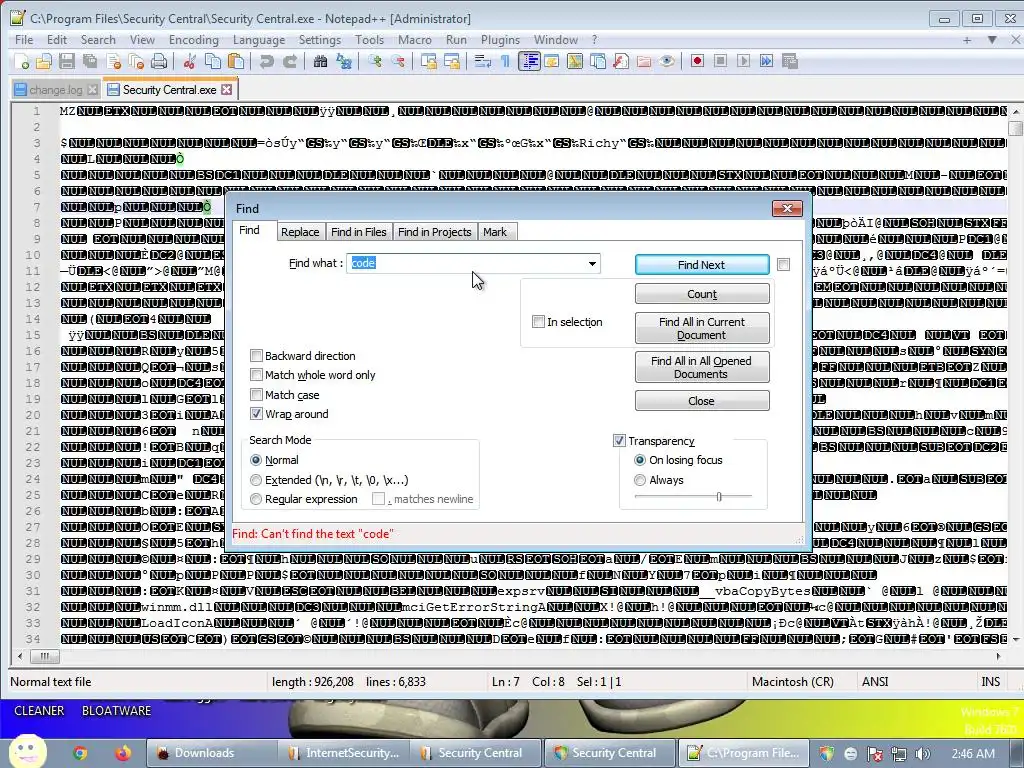Click Find All in Current Document

(x=702, y=328)
